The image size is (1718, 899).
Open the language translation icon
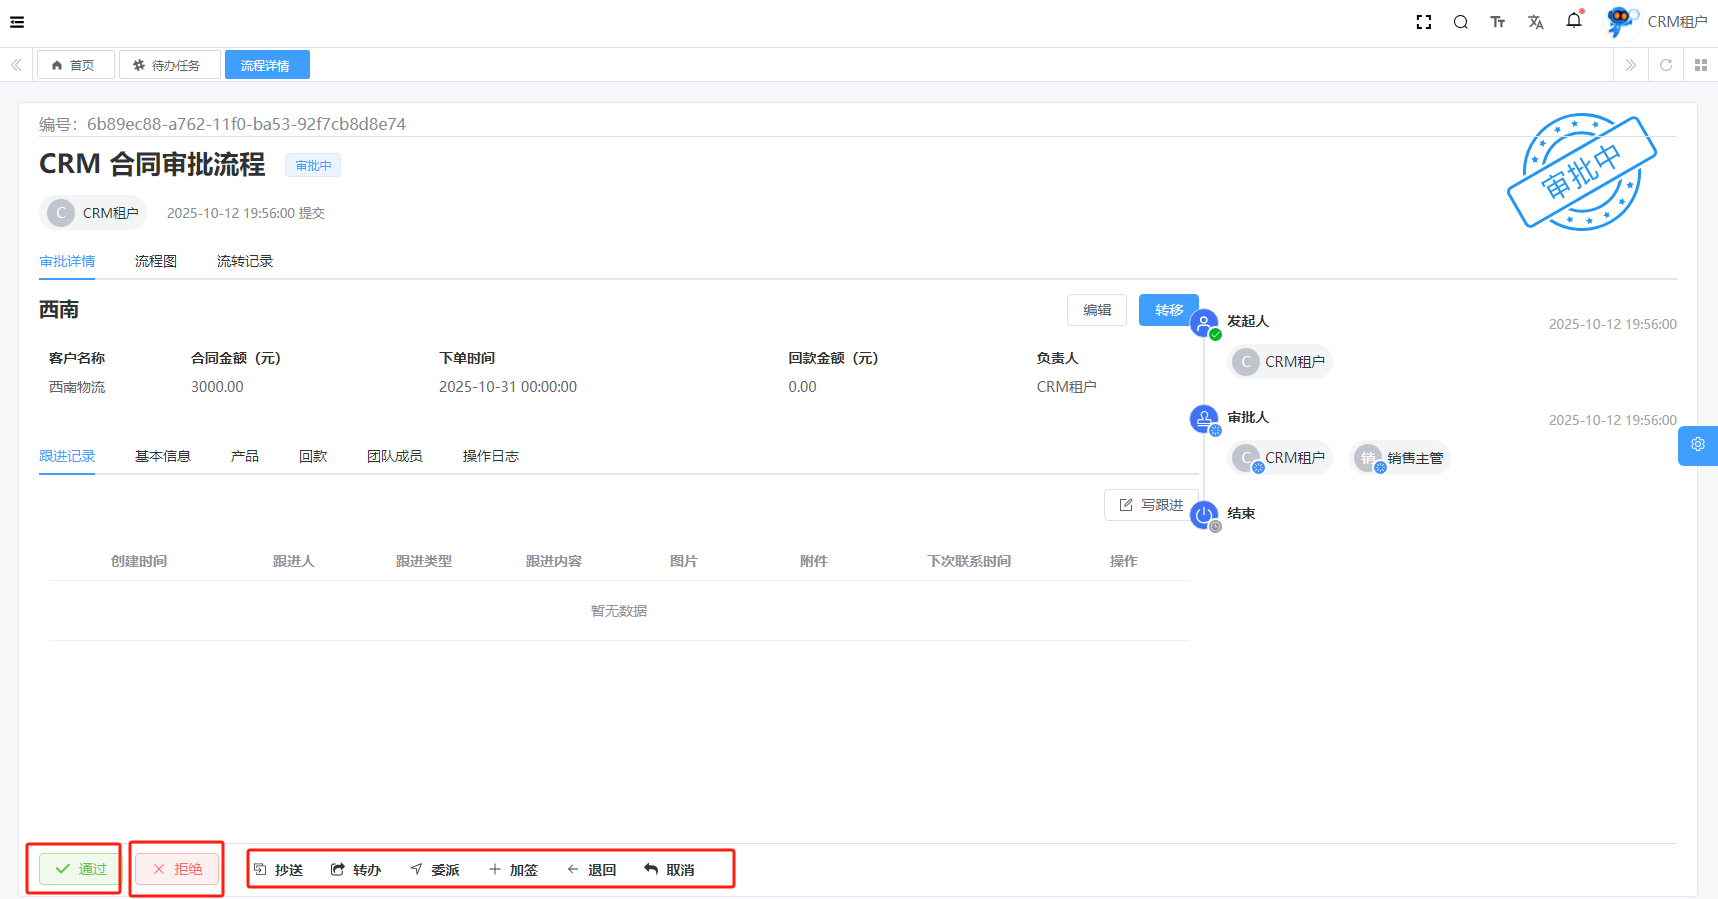(x=1536, y=22)
